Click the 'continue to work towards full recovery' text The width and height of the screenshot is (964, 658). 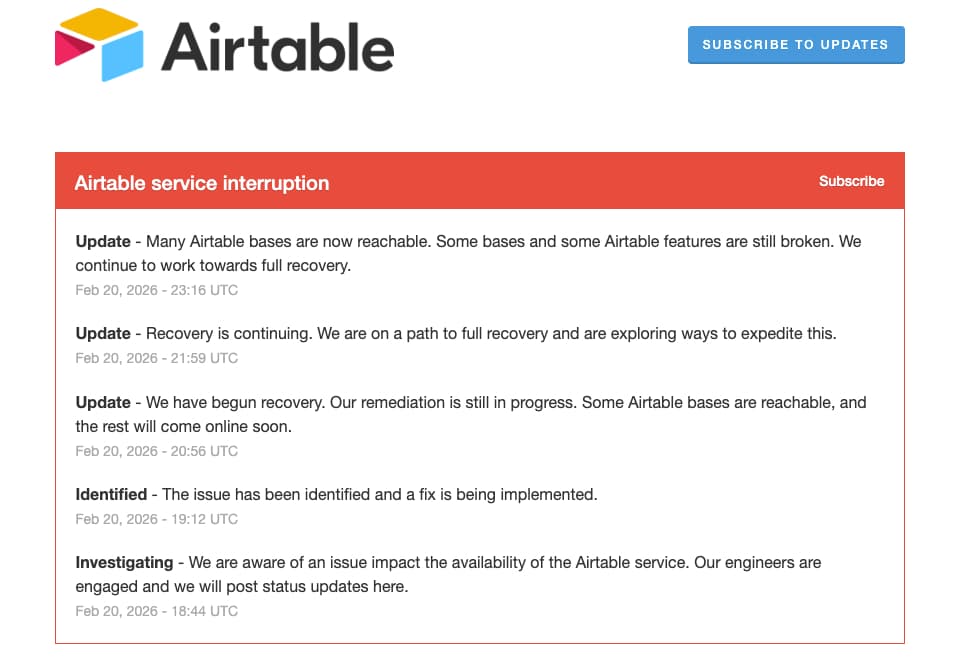[213, 266]
